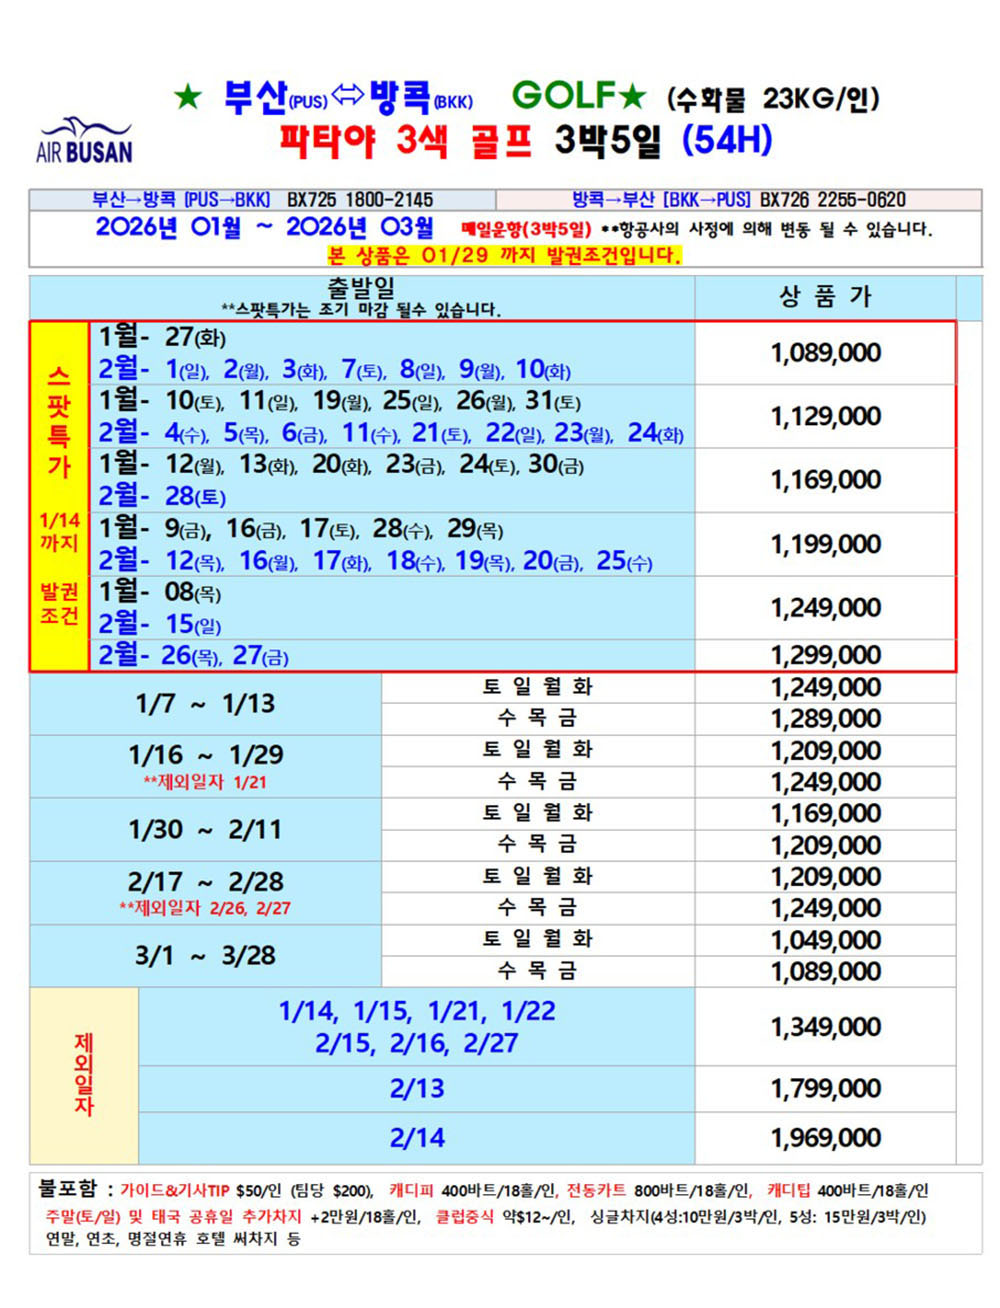
Task: Click the 'BX726 2255-0620' flight info
Action: coord(833,200)
